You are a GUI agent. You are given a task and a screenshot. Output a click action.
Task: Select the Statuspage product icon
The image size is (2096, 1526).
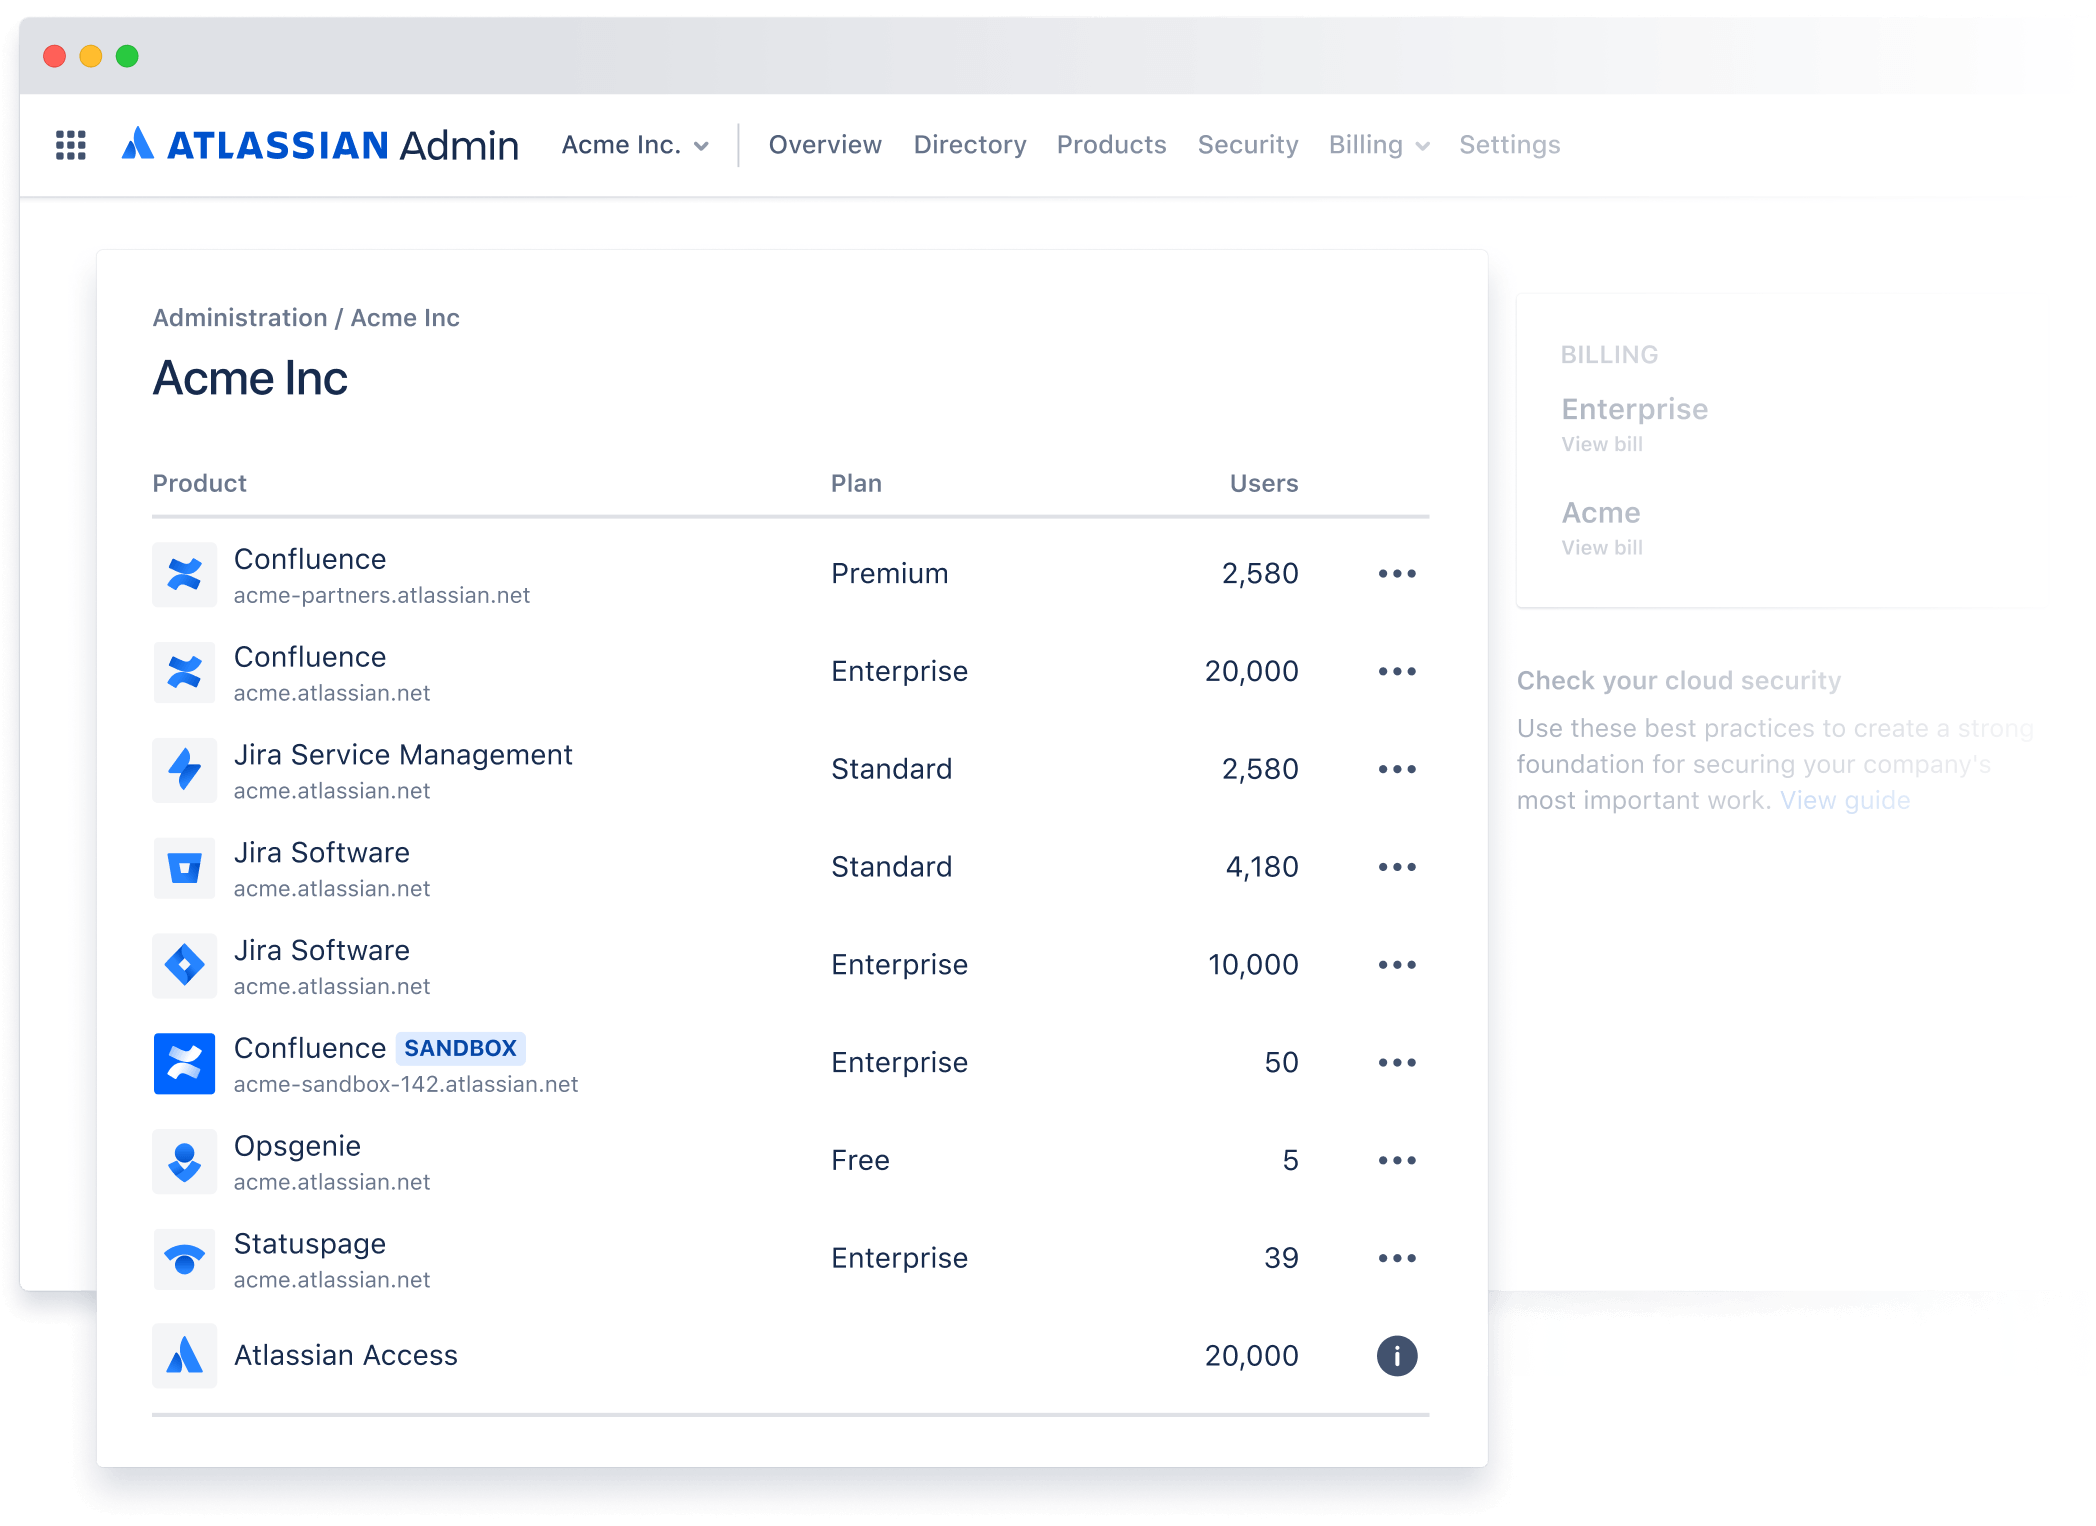pos(184,1259)
